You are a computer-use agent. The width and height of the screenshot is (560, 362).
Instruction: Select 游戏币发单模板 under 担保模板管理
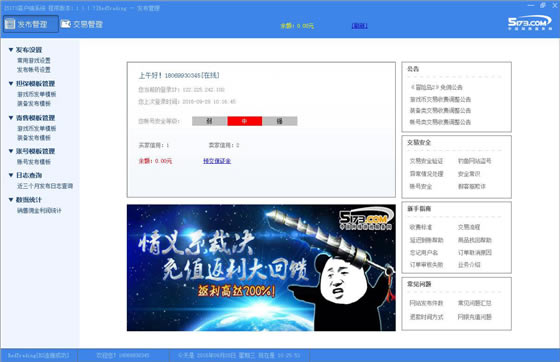(x=37, y=94)
